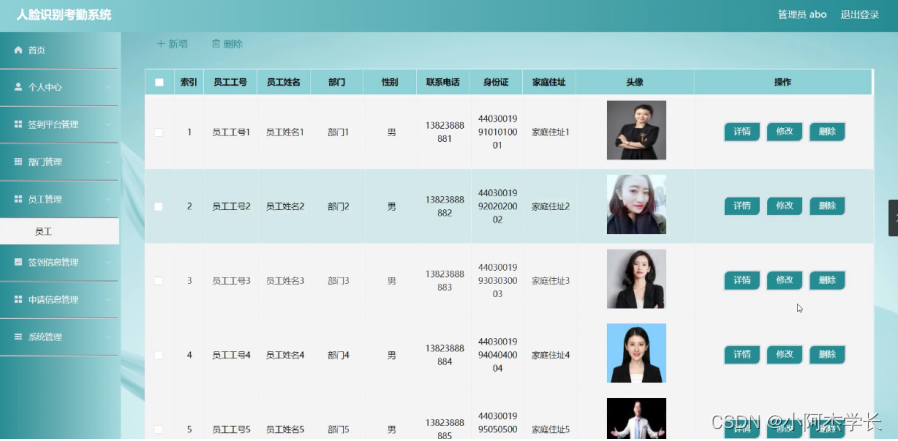The height and width of the screenshot is (441, 898).
Task: Open the 首页 menu item
Action: [60, 50]
